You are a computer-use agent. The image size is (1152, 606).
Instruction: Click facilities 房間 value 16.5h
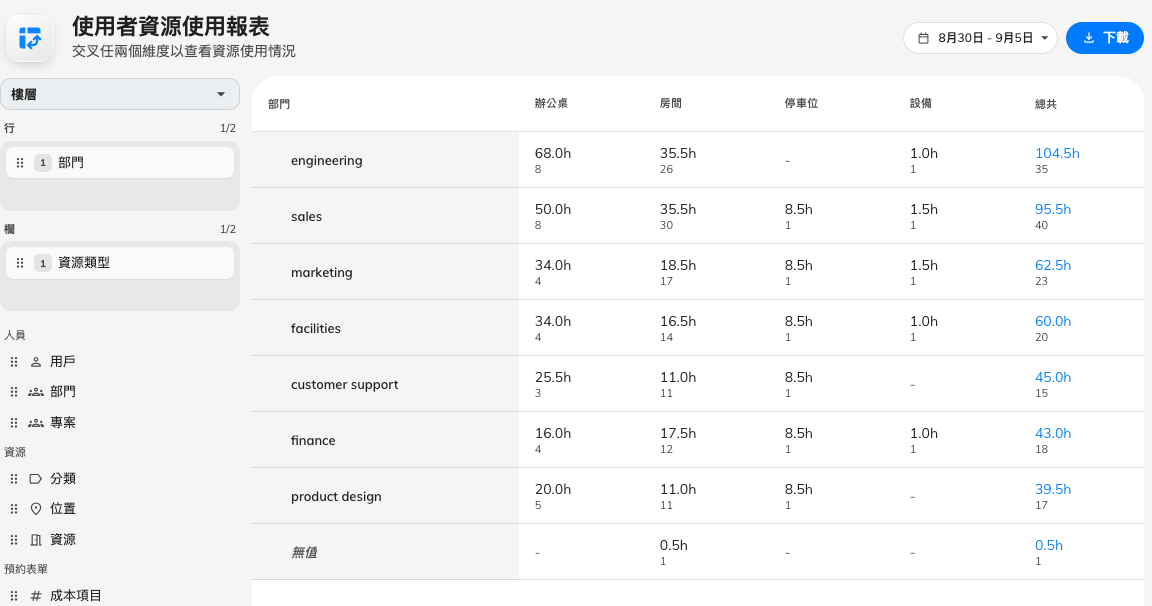pos(677,321)
